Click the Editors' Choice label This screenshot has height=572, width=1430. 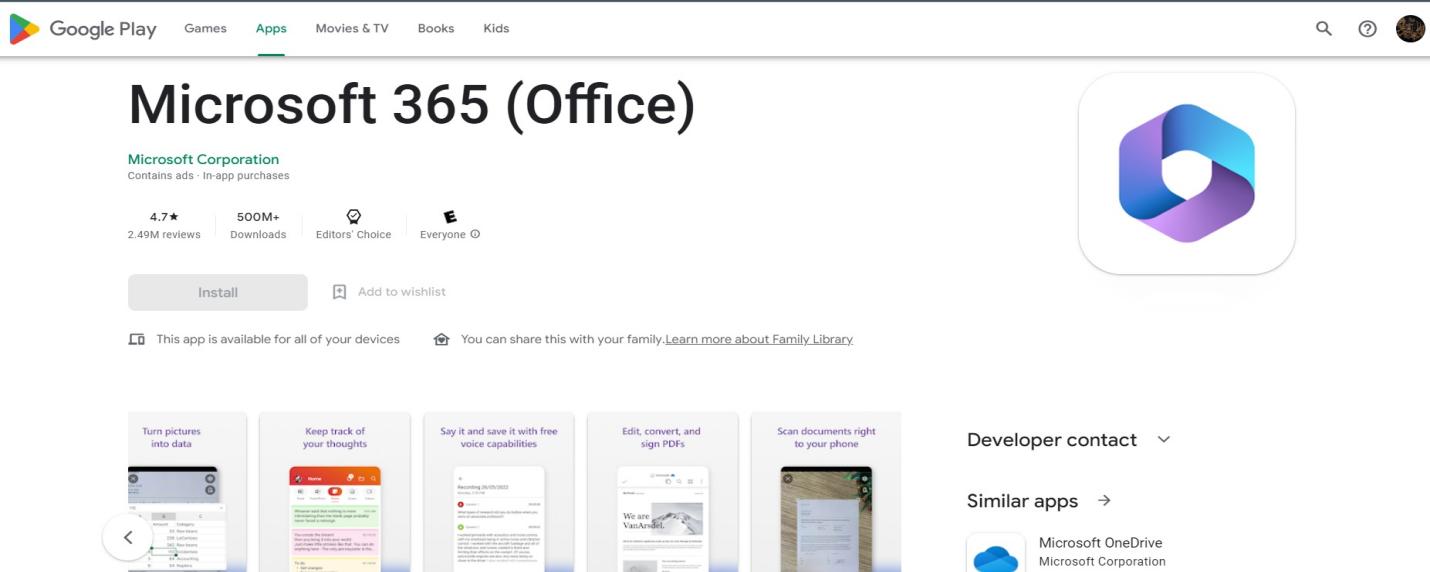(x=353, y=235)
